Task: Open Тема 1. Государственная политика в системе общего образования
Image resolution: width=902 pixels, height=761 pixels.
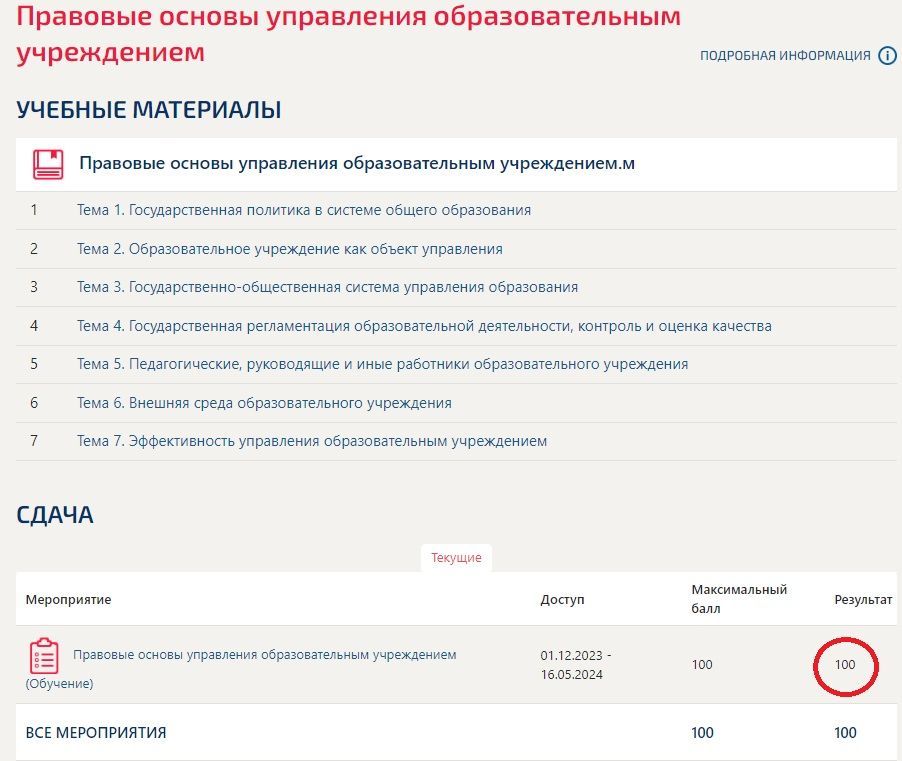Action: (x=304, y=210)
